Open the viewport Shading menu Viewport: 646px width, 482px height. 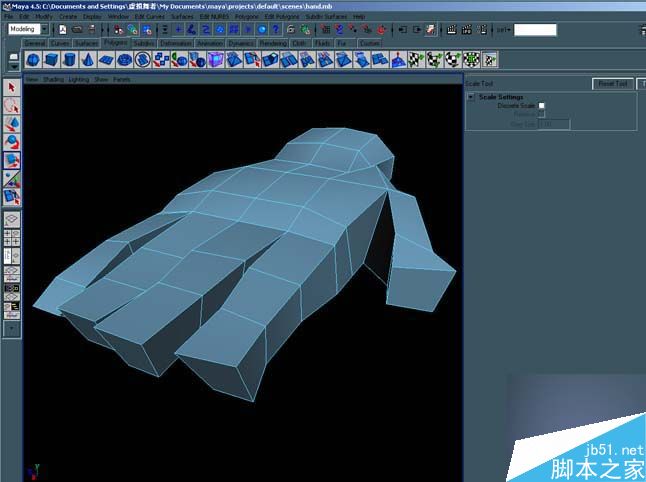[53, 78]
